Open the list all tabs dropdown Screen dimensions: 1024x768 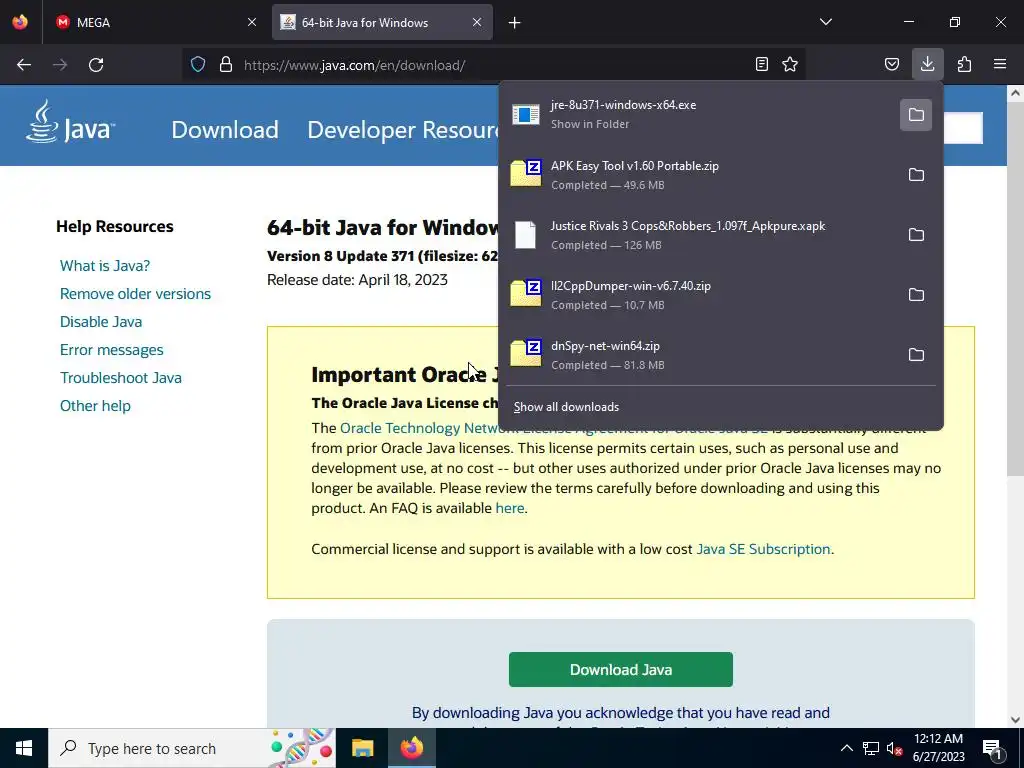click(825, 22)
